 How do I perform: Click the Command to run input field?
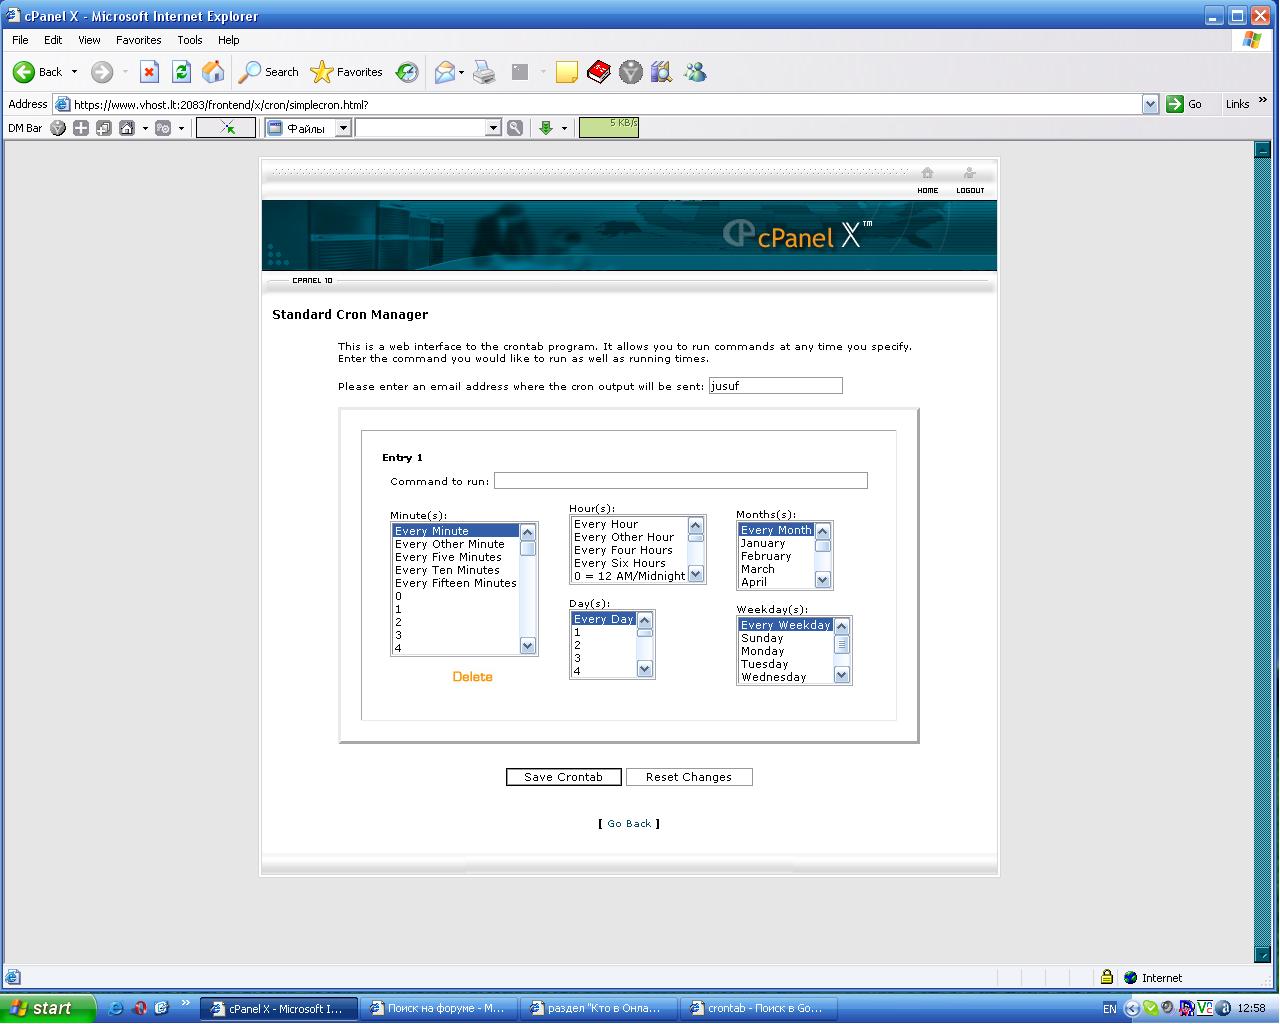(681, 481)
